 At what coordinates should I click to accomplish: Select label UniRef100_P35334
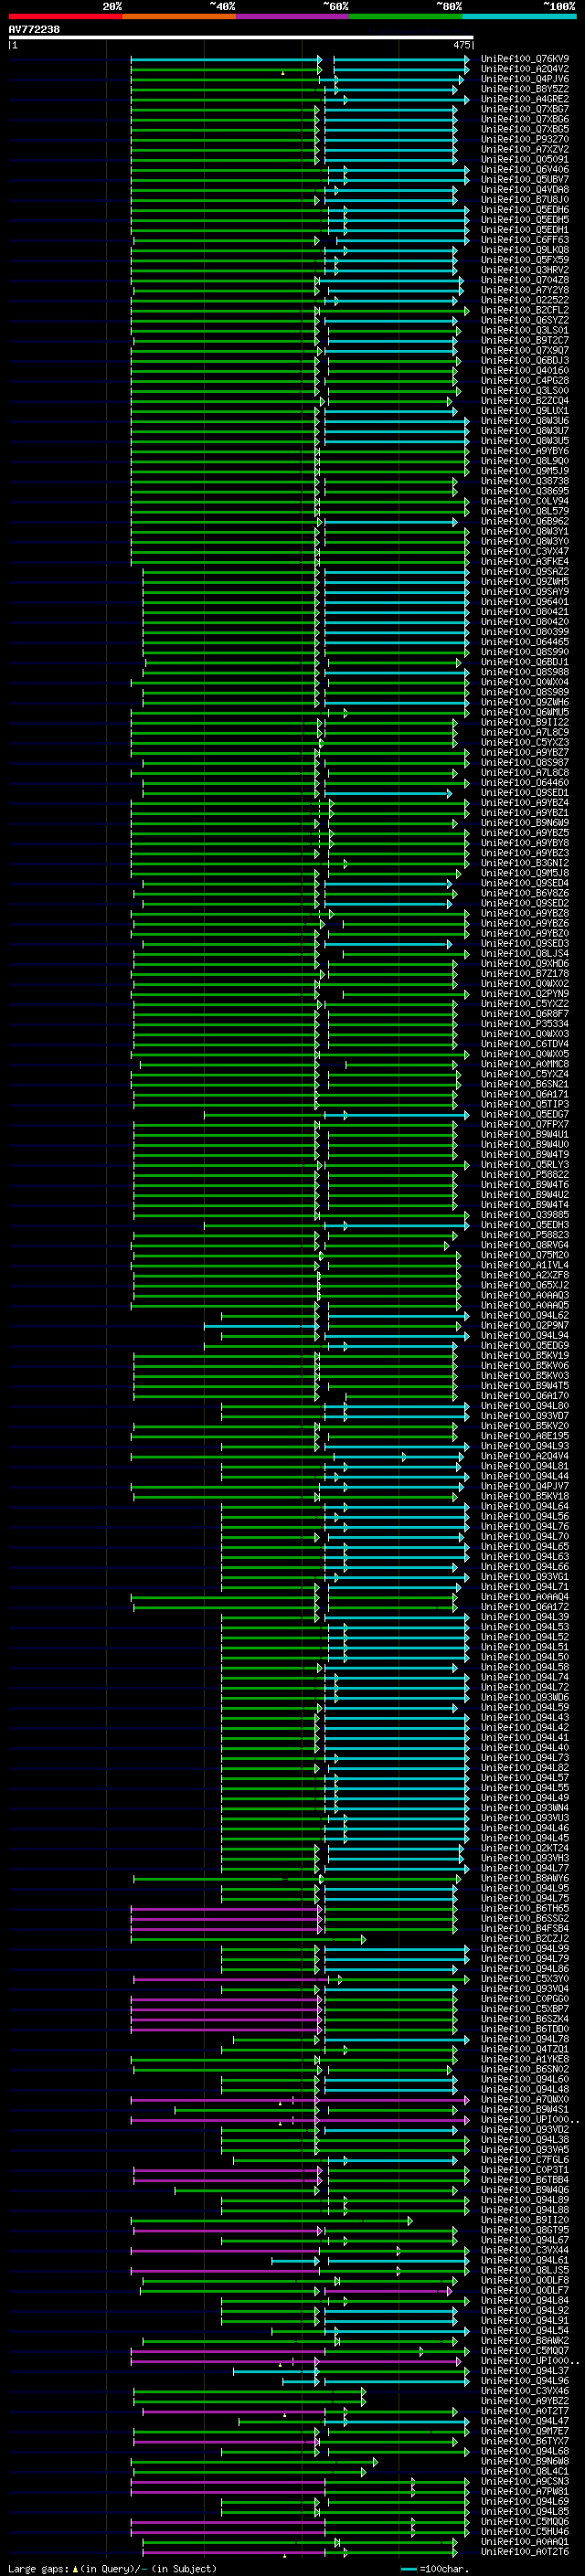click(x=525, y=1024)
